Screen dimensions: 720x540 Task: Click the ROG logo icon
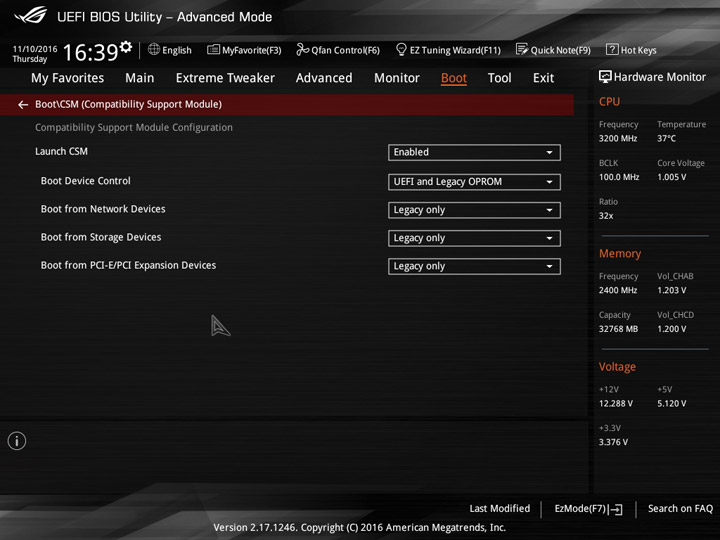point(31,15)
